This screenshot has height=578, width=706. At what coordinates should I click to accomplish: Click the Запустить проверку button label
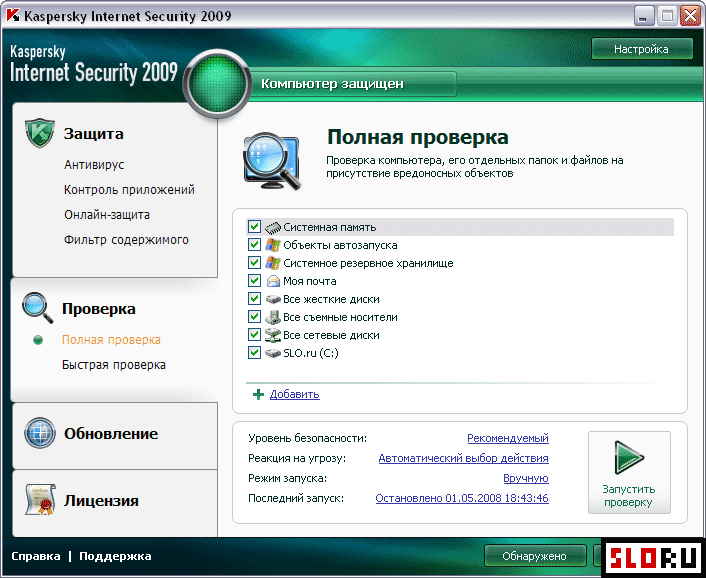629,496
